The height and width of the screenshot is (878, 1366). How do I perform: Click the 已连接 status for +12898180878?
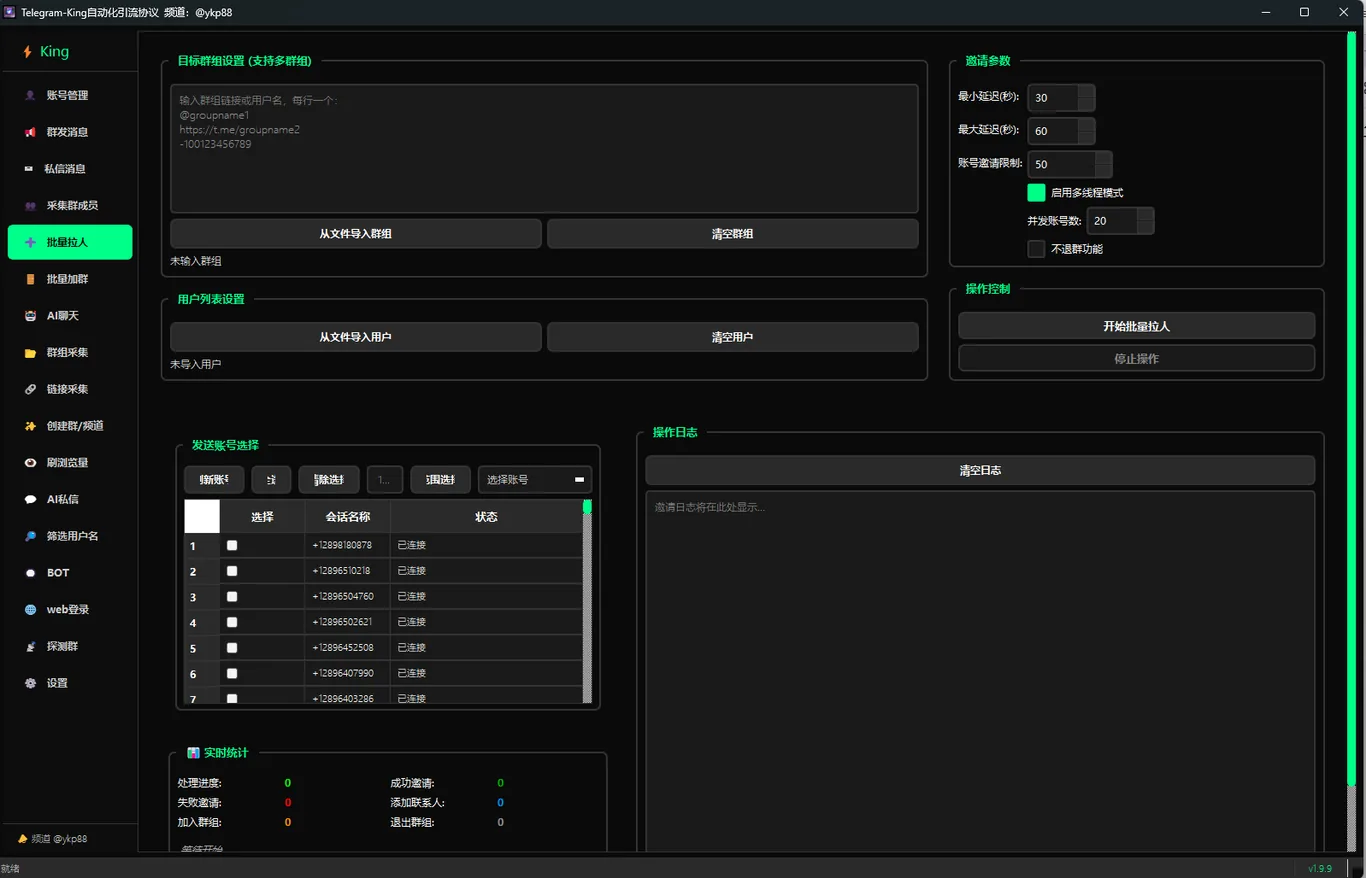tap(412, 545)
